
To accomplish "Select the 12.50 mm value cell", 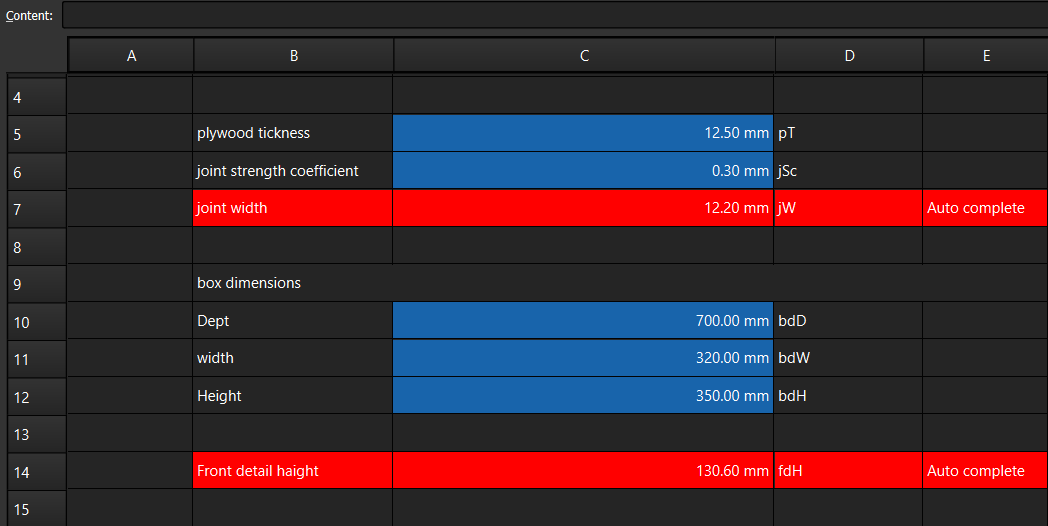I will click(x=583, y=133).
